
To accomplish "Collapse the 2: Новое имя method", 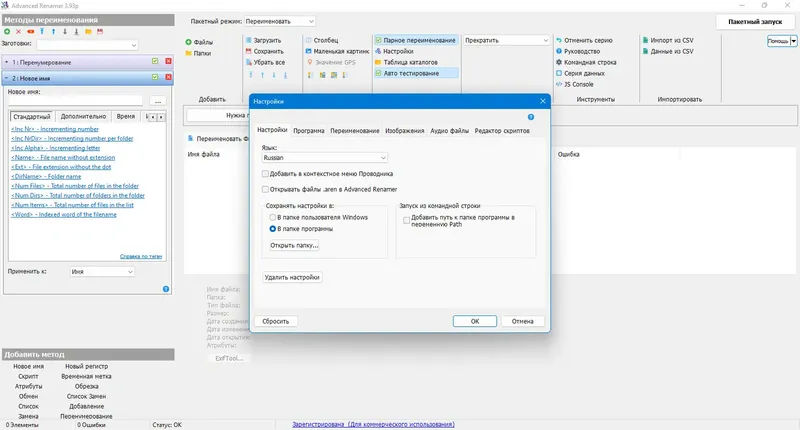I will click(6, 78).
